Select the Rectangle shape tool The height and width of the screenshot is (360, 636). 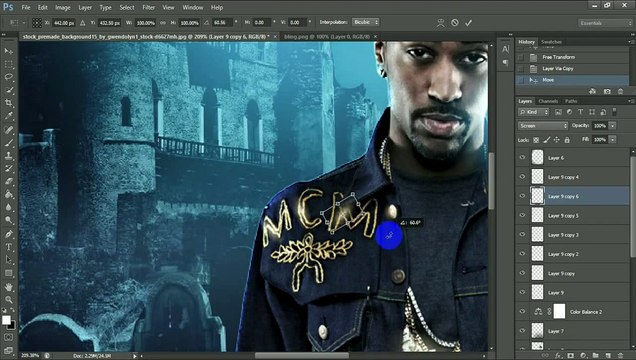tap(9, 273)
